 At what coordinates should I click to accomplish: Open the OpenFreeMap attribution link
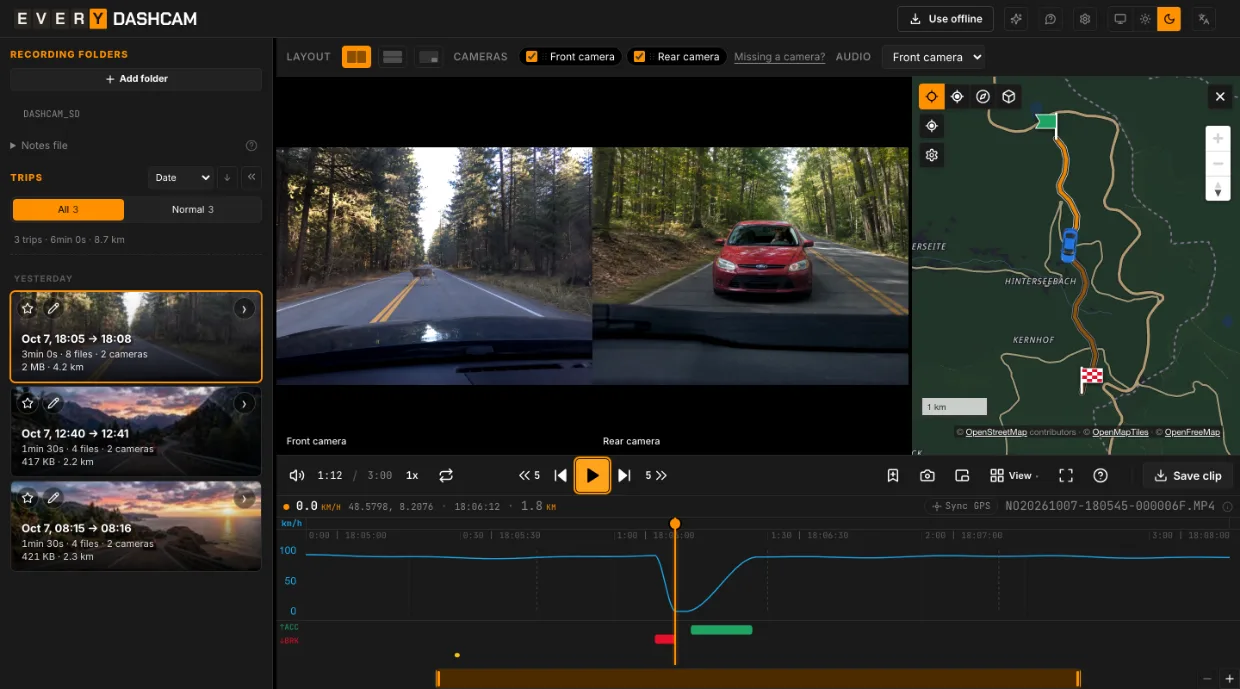point(1192,432)
